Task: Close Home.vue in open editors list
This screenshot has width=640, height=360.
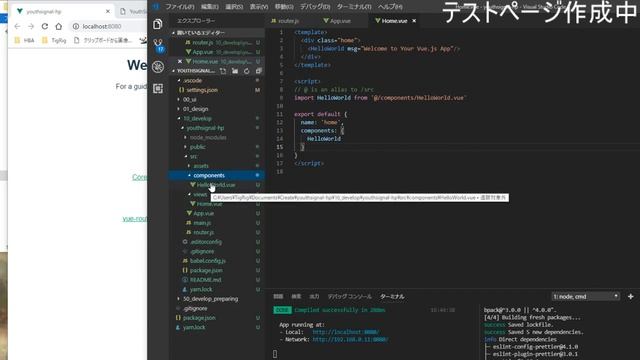Action: (x=180, y=61)
